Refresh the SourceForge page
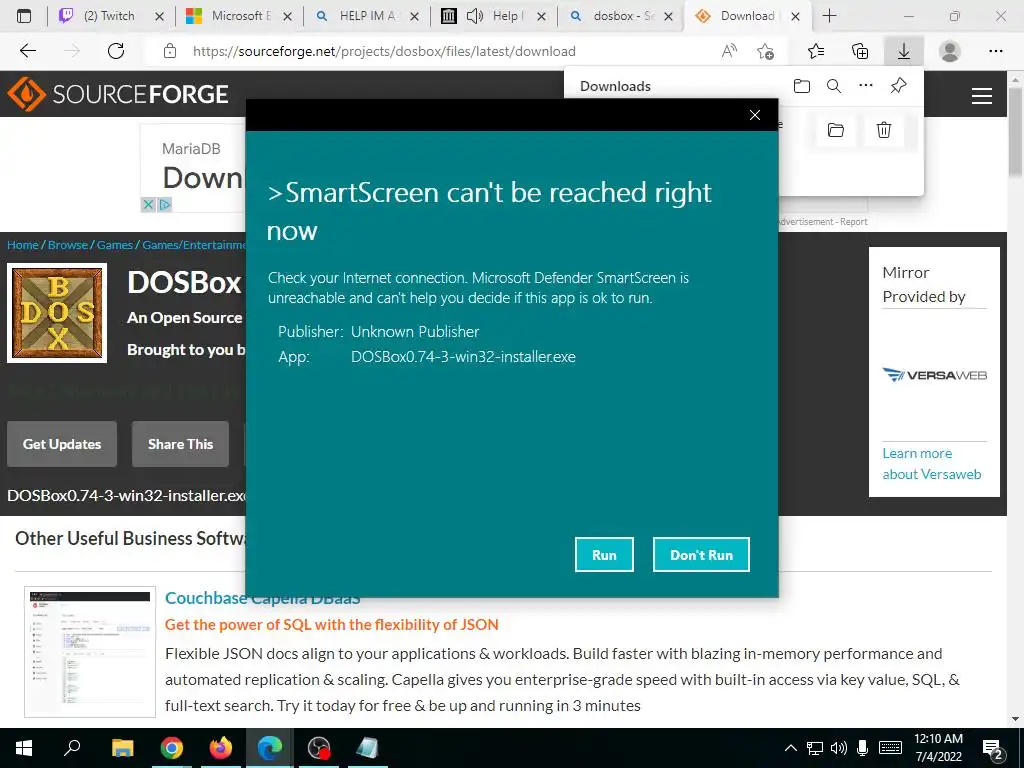 coord(116,51)
